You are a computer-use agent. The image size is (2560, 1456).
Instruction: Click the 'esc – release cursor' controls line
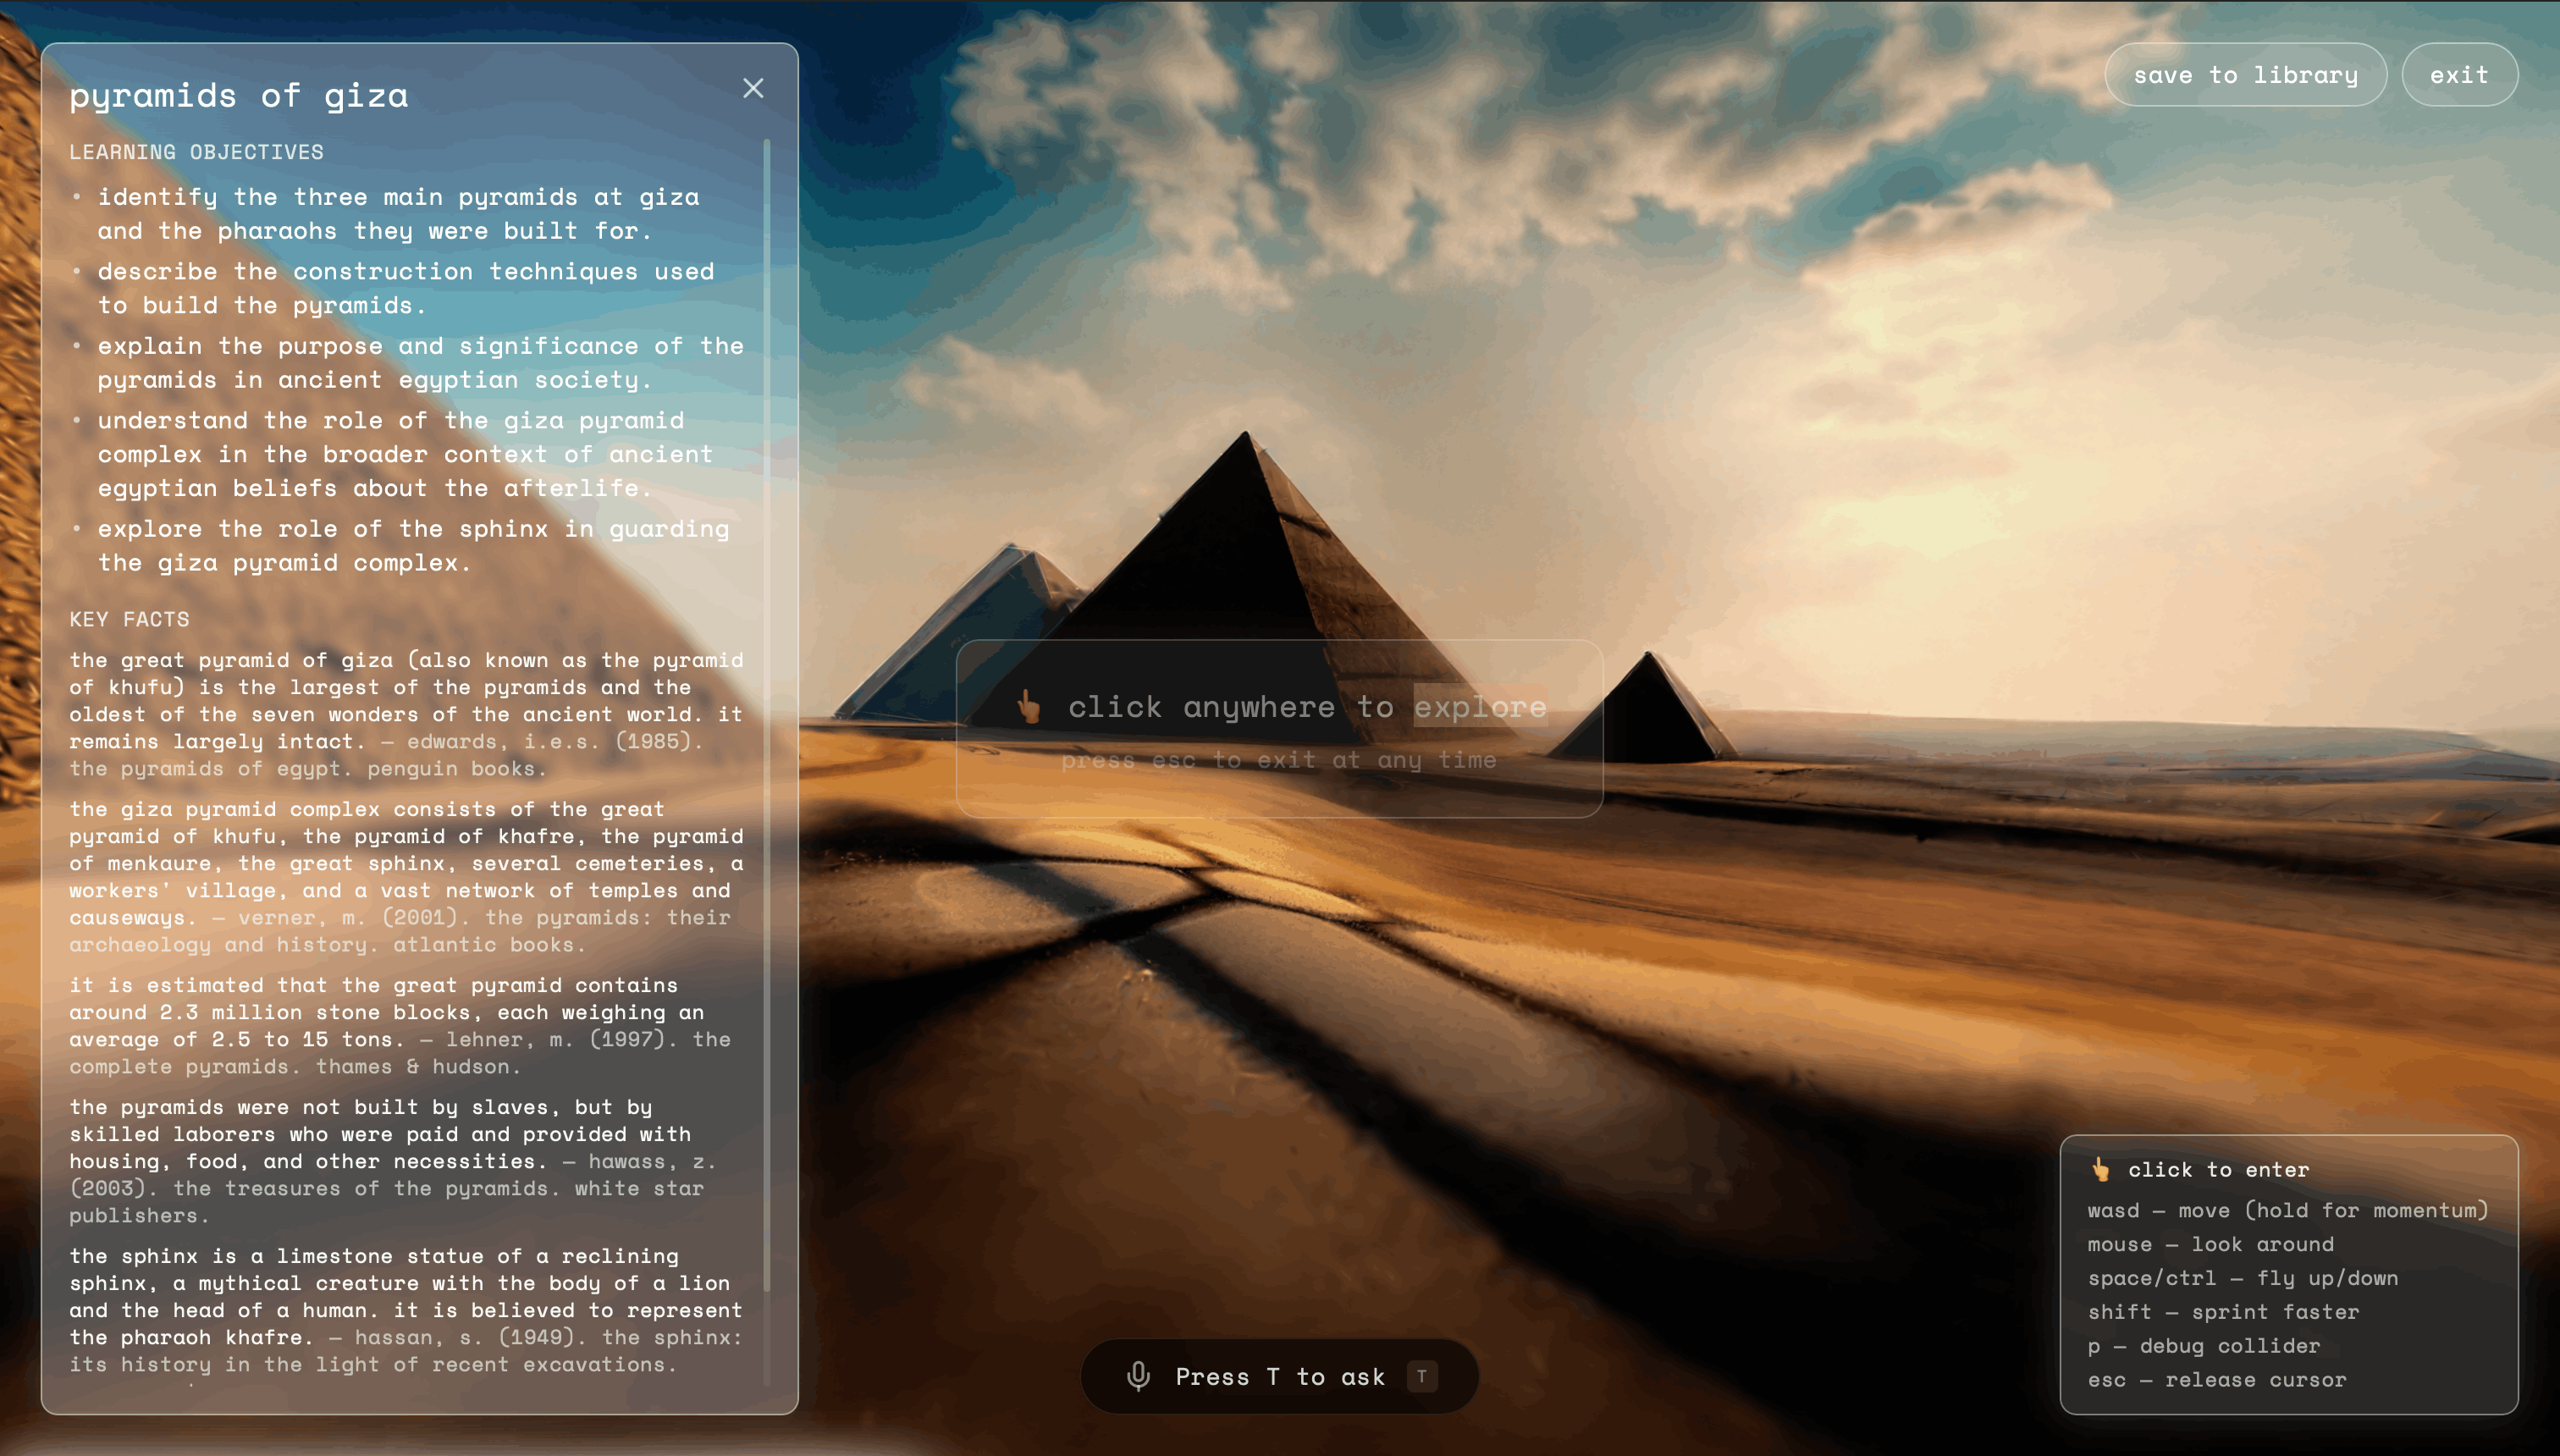coord(2216,1380)
